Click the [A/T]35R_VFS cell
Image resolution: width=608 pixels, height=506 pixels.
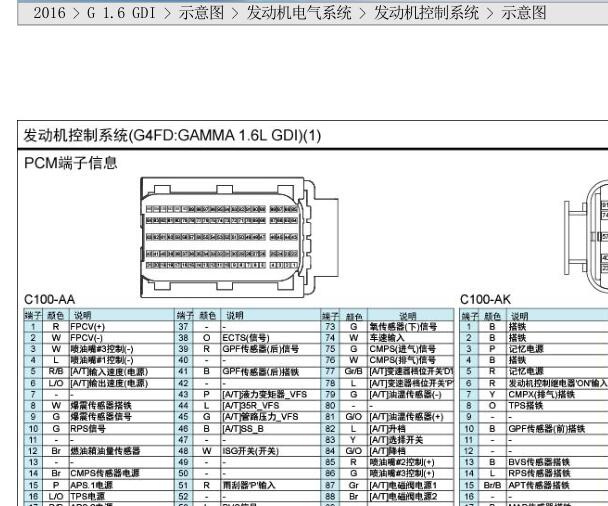271,406
